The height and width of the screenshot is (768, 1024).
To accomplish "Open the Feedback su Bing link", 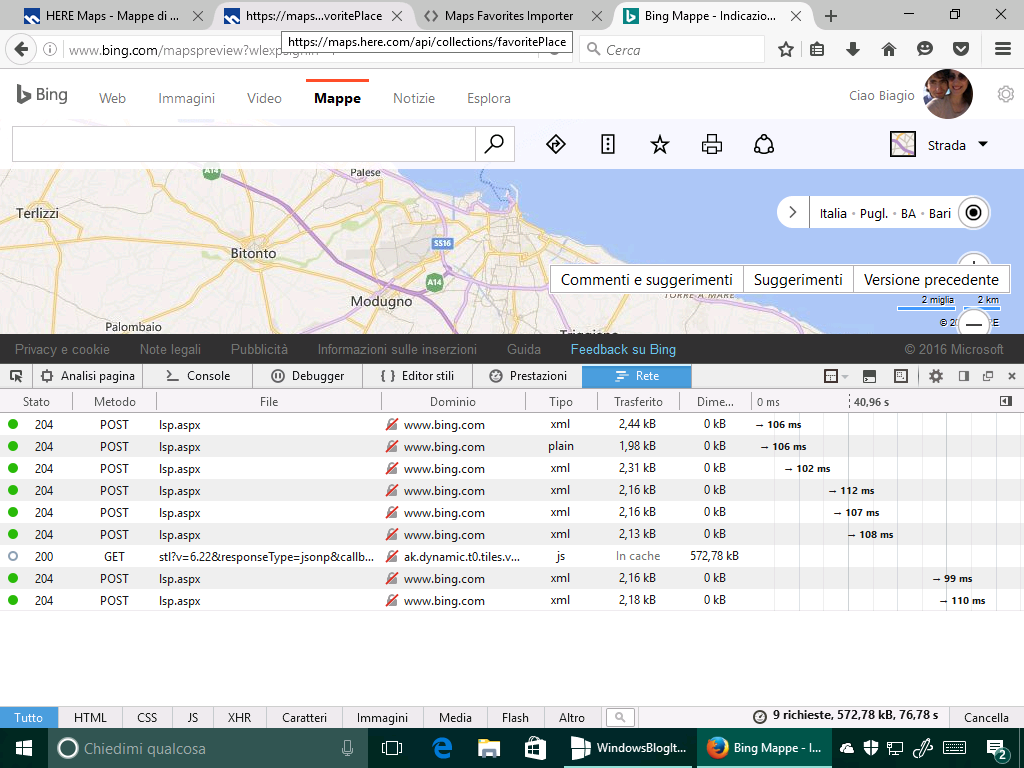I will click(623, 349).
